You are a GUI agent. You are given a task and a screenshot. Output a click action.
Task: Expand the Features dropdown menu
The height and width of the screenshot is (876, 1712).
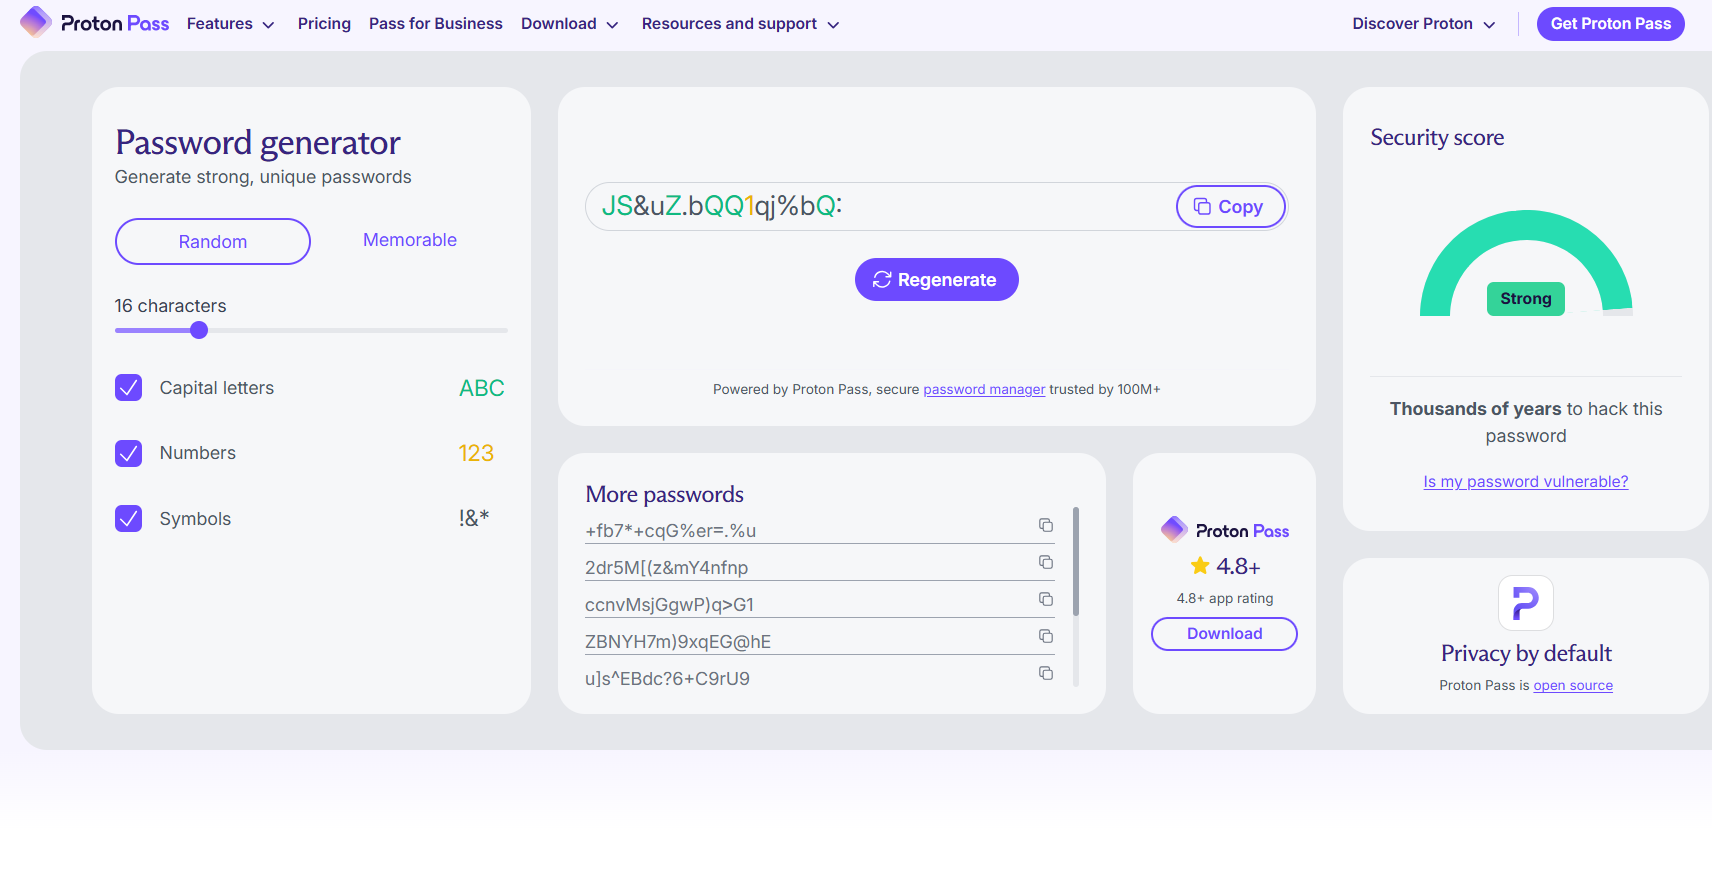coord(230,24)
